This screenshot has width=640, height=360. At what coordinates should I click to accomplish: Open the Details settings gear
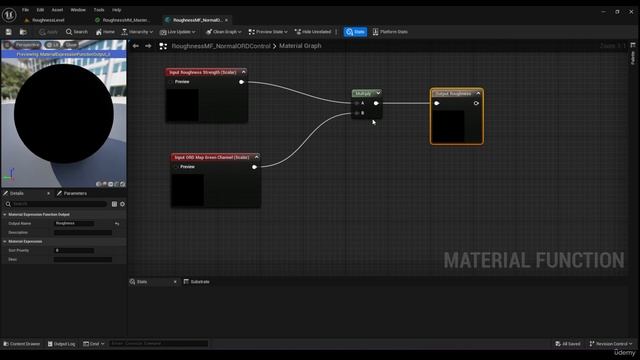(x=122, y=204)
